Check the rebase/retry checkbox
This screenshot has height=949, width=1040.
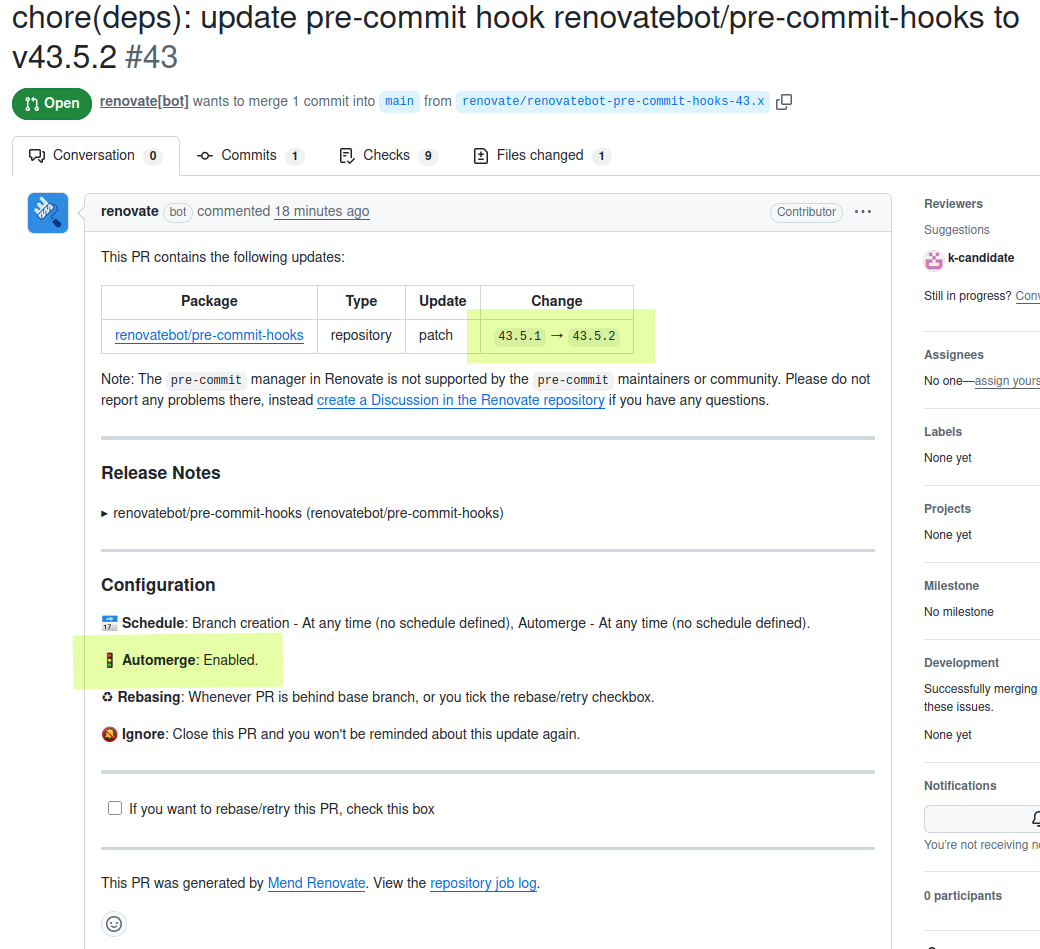pos(115,808)
